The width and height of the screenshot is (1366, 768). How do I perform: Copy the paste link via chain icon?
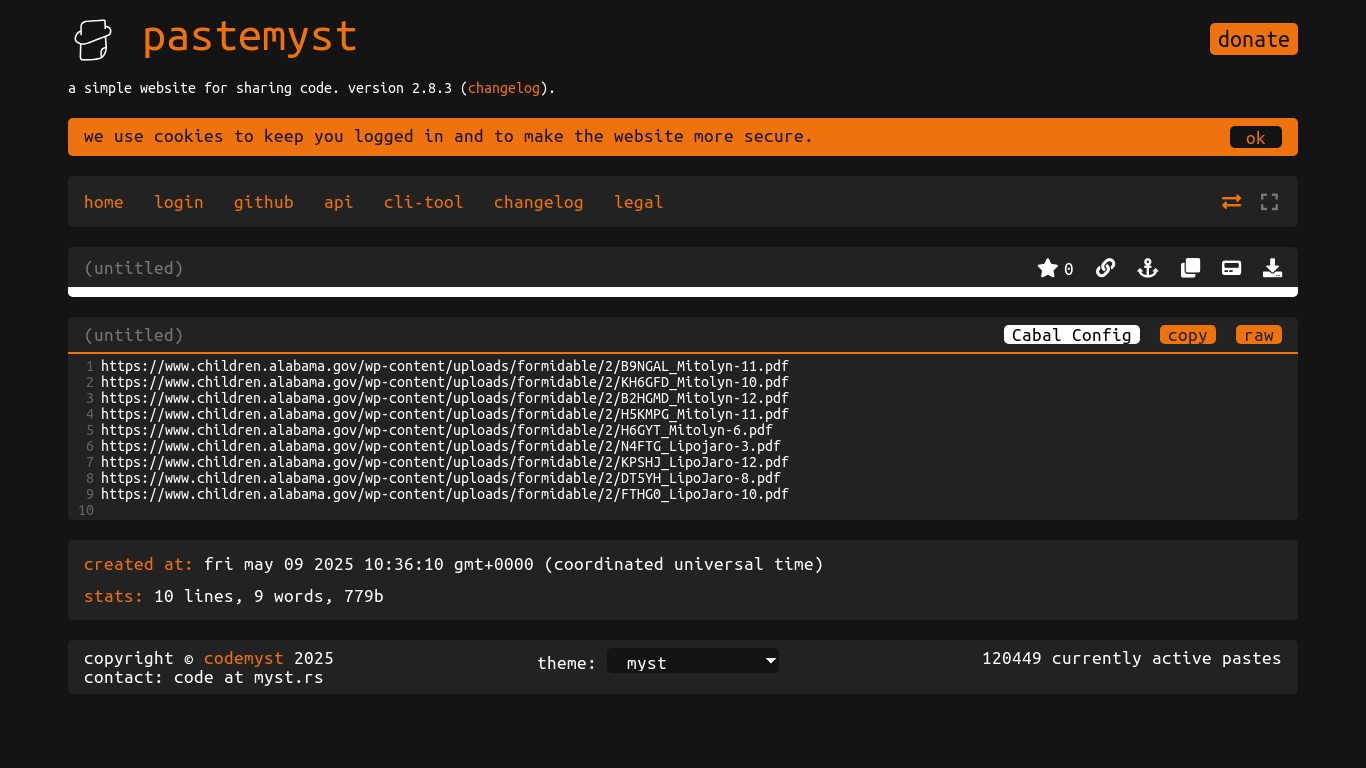pyautogui.click(x=1105, y=268)
